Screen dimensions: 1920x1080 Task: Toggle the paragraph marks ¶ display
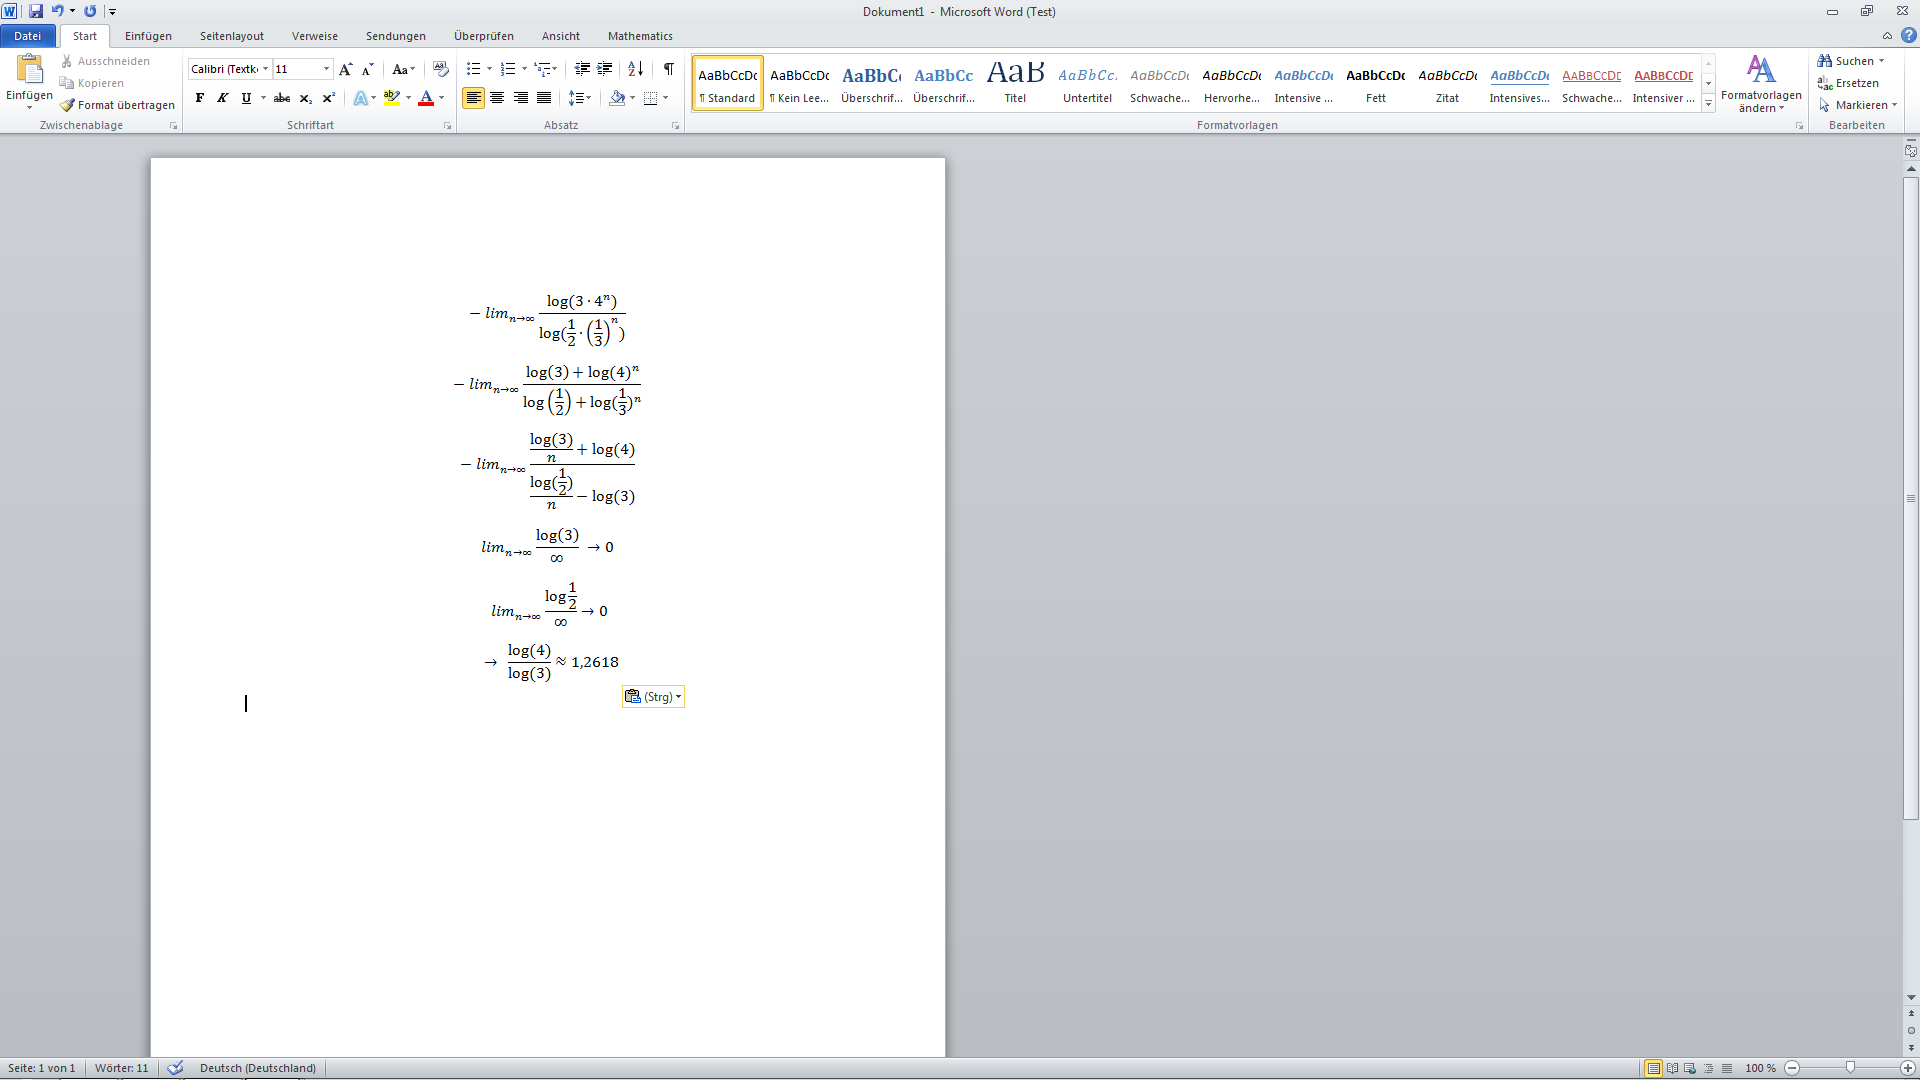point(669,69)
